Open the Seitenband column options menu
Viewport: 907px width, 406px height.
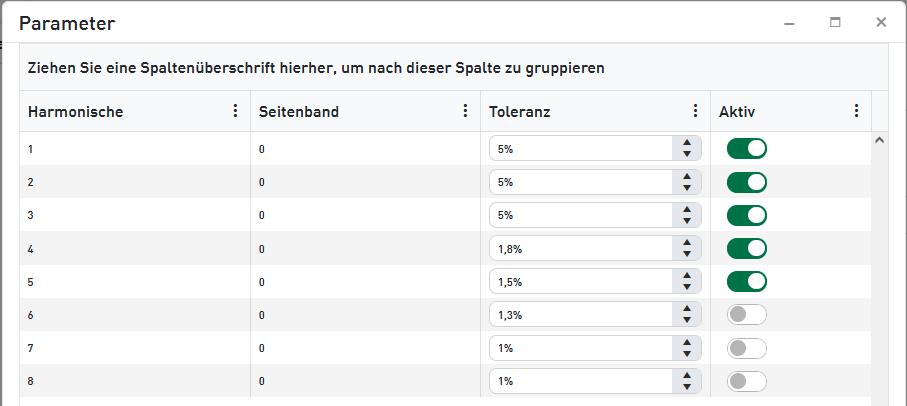point(465,111)
